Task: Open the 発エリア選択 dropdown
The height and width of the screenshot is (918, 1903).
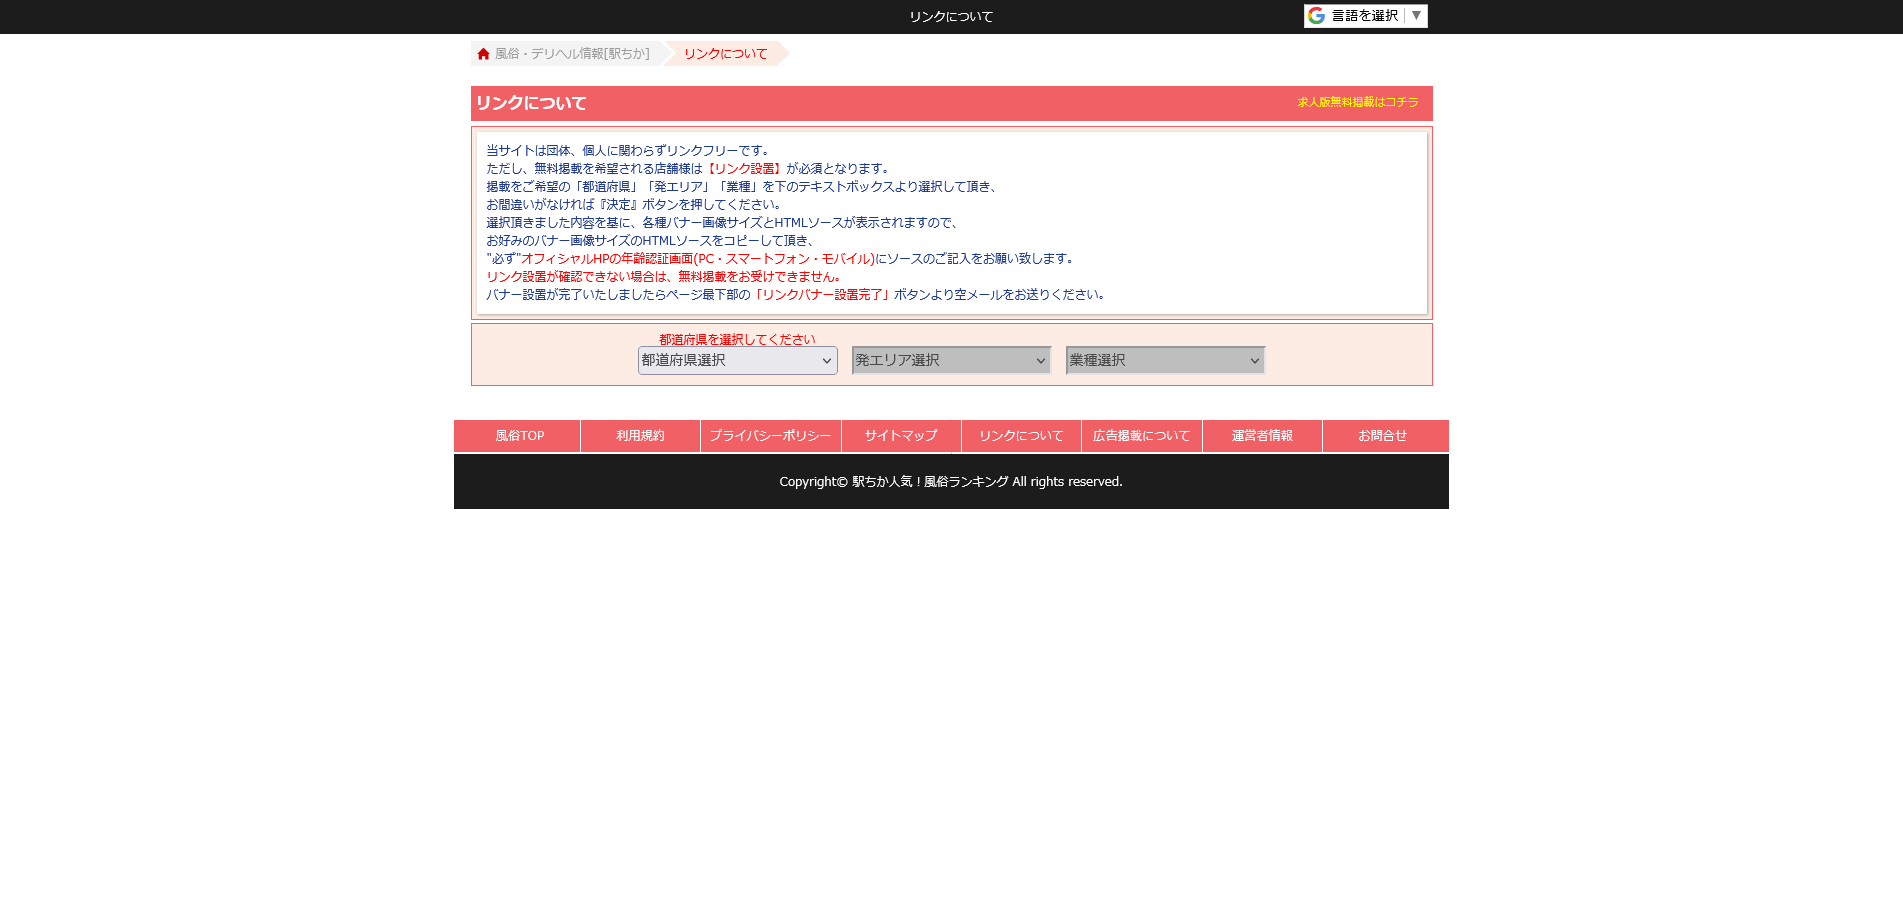Action: (952, 361)
